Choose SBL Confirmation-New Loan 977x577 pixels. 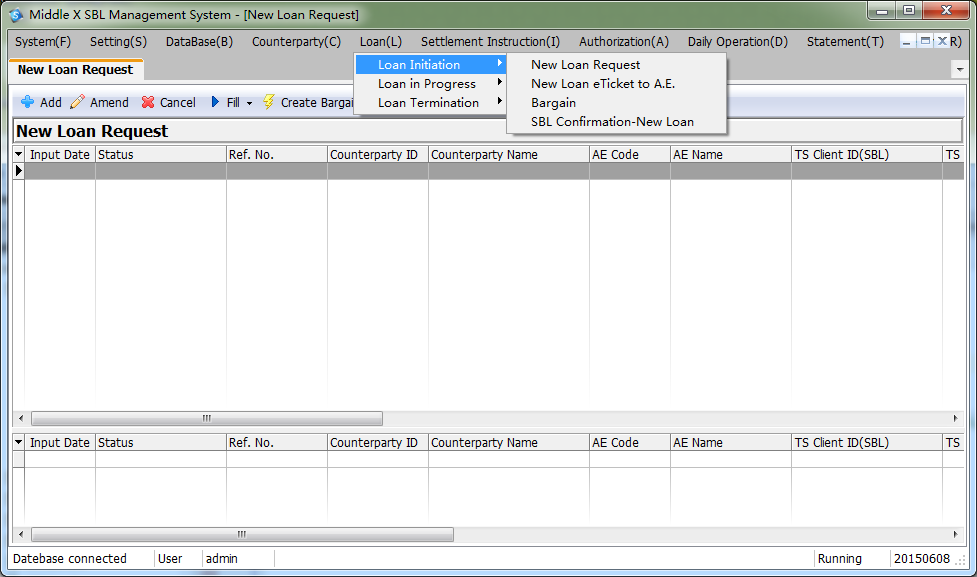point(617,122)
